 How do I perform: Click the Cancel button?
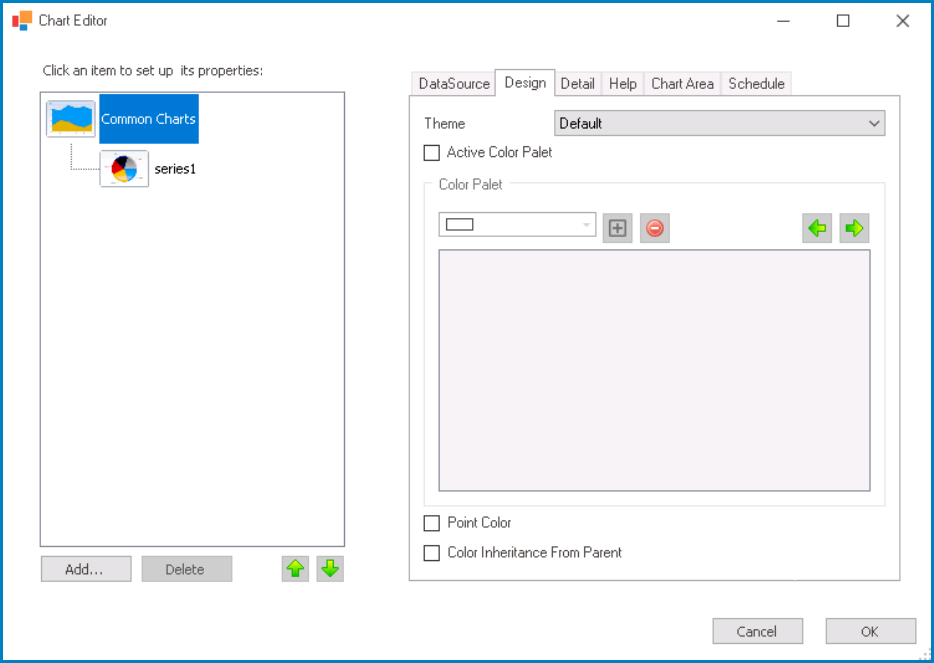pyautogui.click(x=757, y=631)
